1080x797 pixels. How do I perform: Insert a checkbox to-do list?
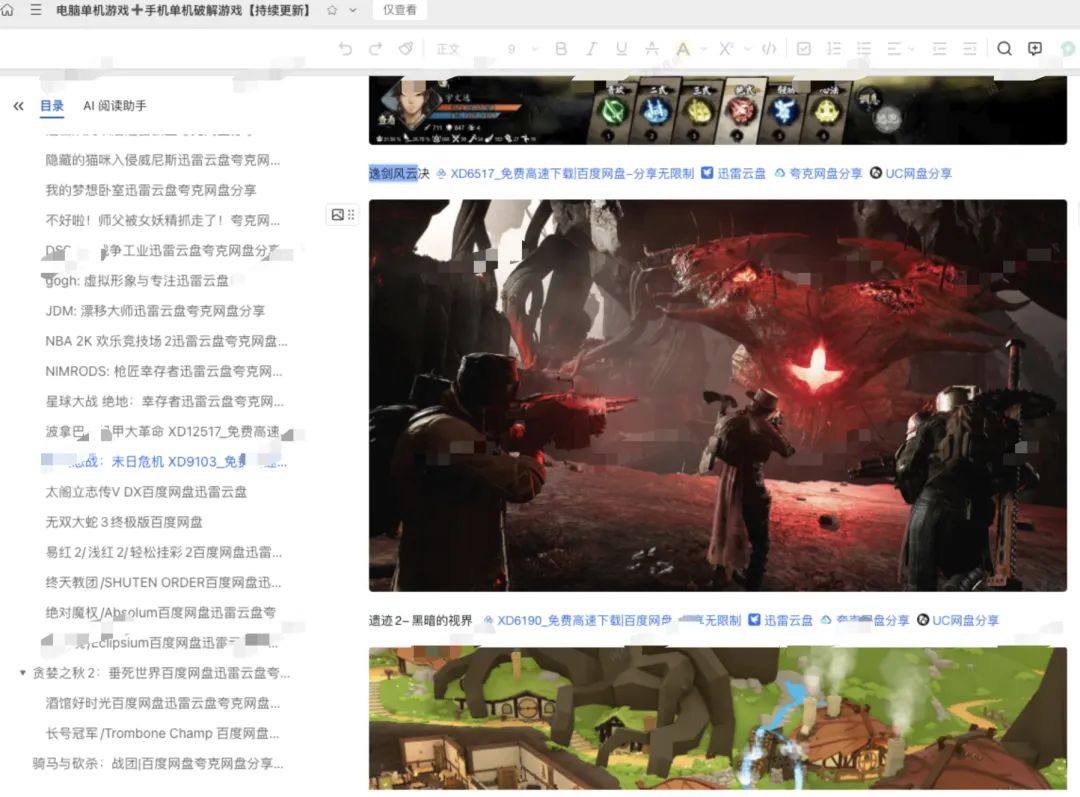803,48
